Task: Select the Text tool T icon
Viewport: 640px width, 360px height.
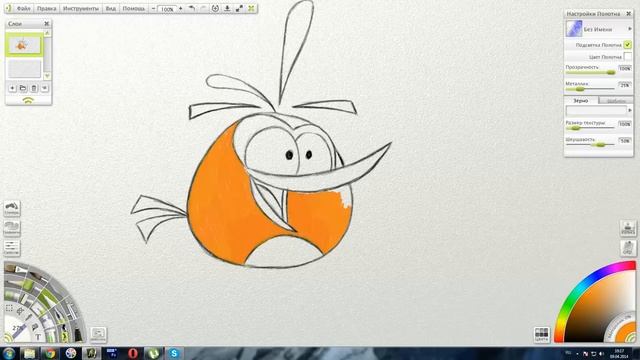Action: click(x=38, y=337)
